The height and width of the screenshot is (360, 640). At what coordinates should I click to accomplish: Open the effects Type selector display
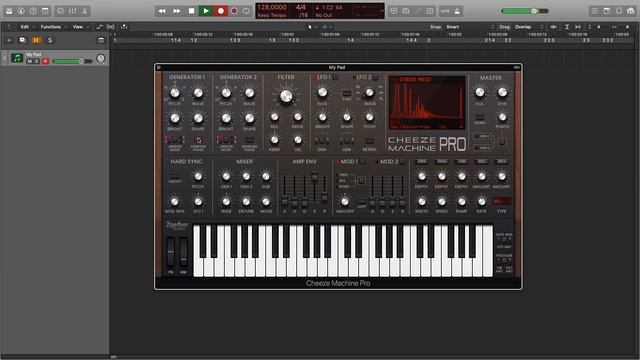click(x=502, y=202)
